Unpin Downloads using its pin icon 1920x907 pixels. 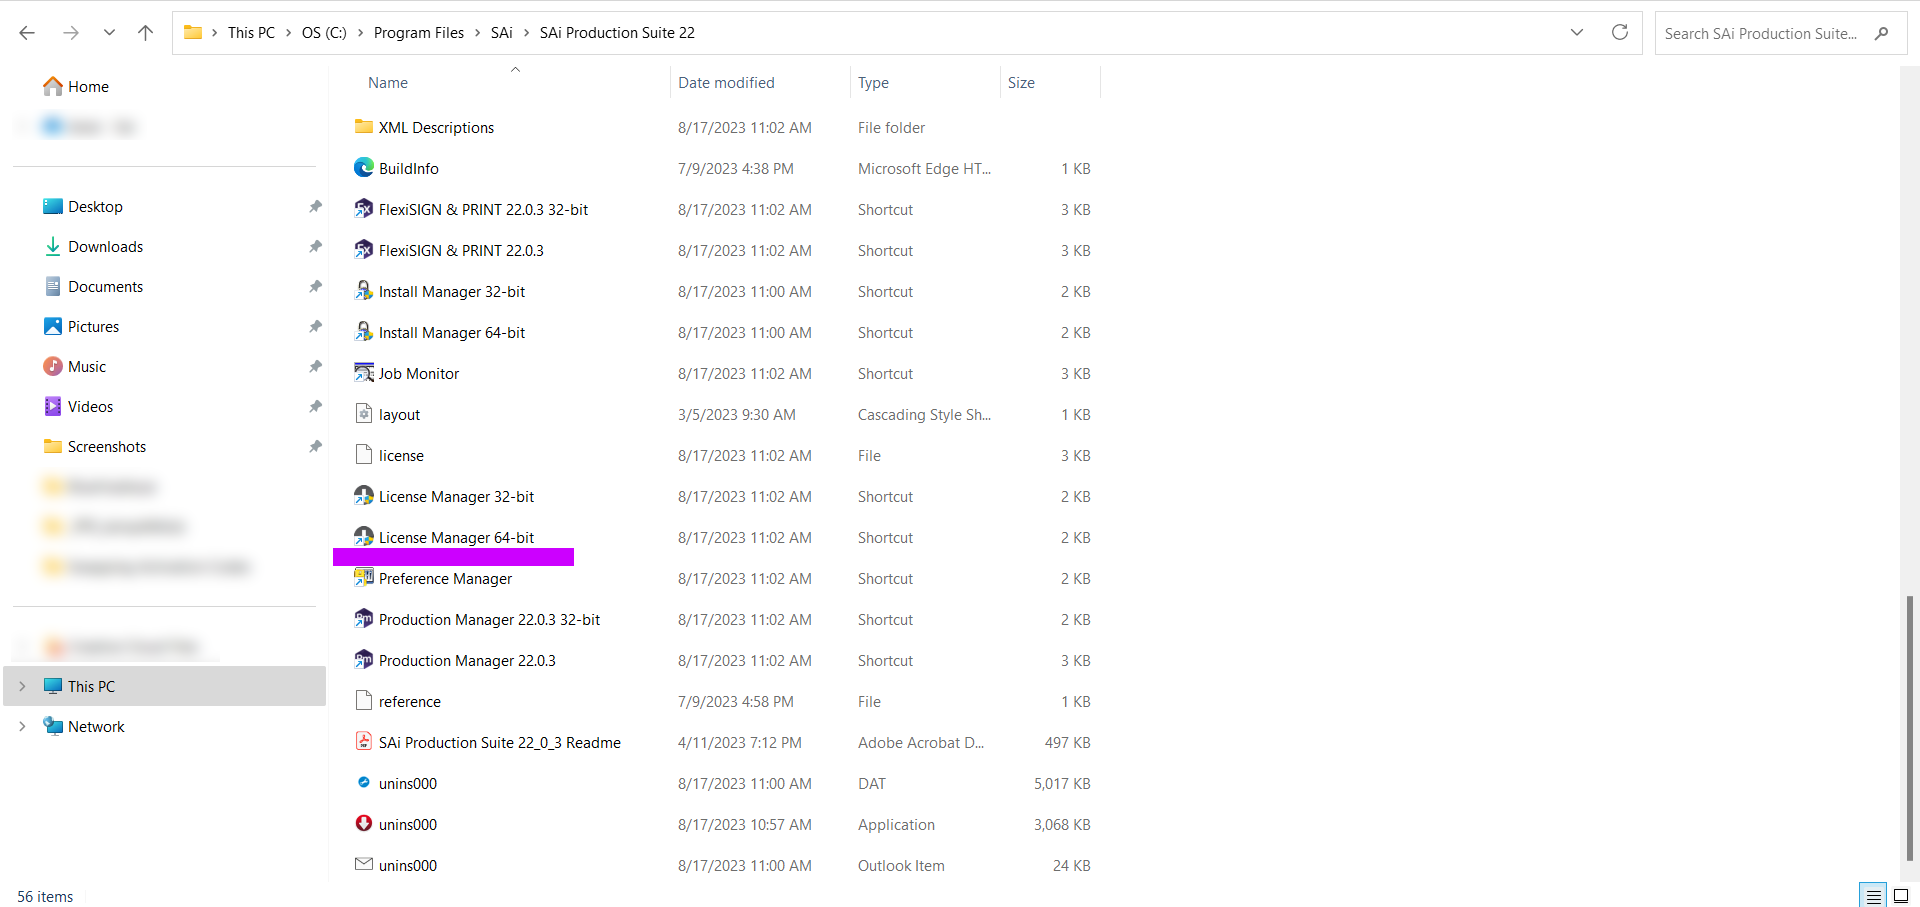pos(315,247)
